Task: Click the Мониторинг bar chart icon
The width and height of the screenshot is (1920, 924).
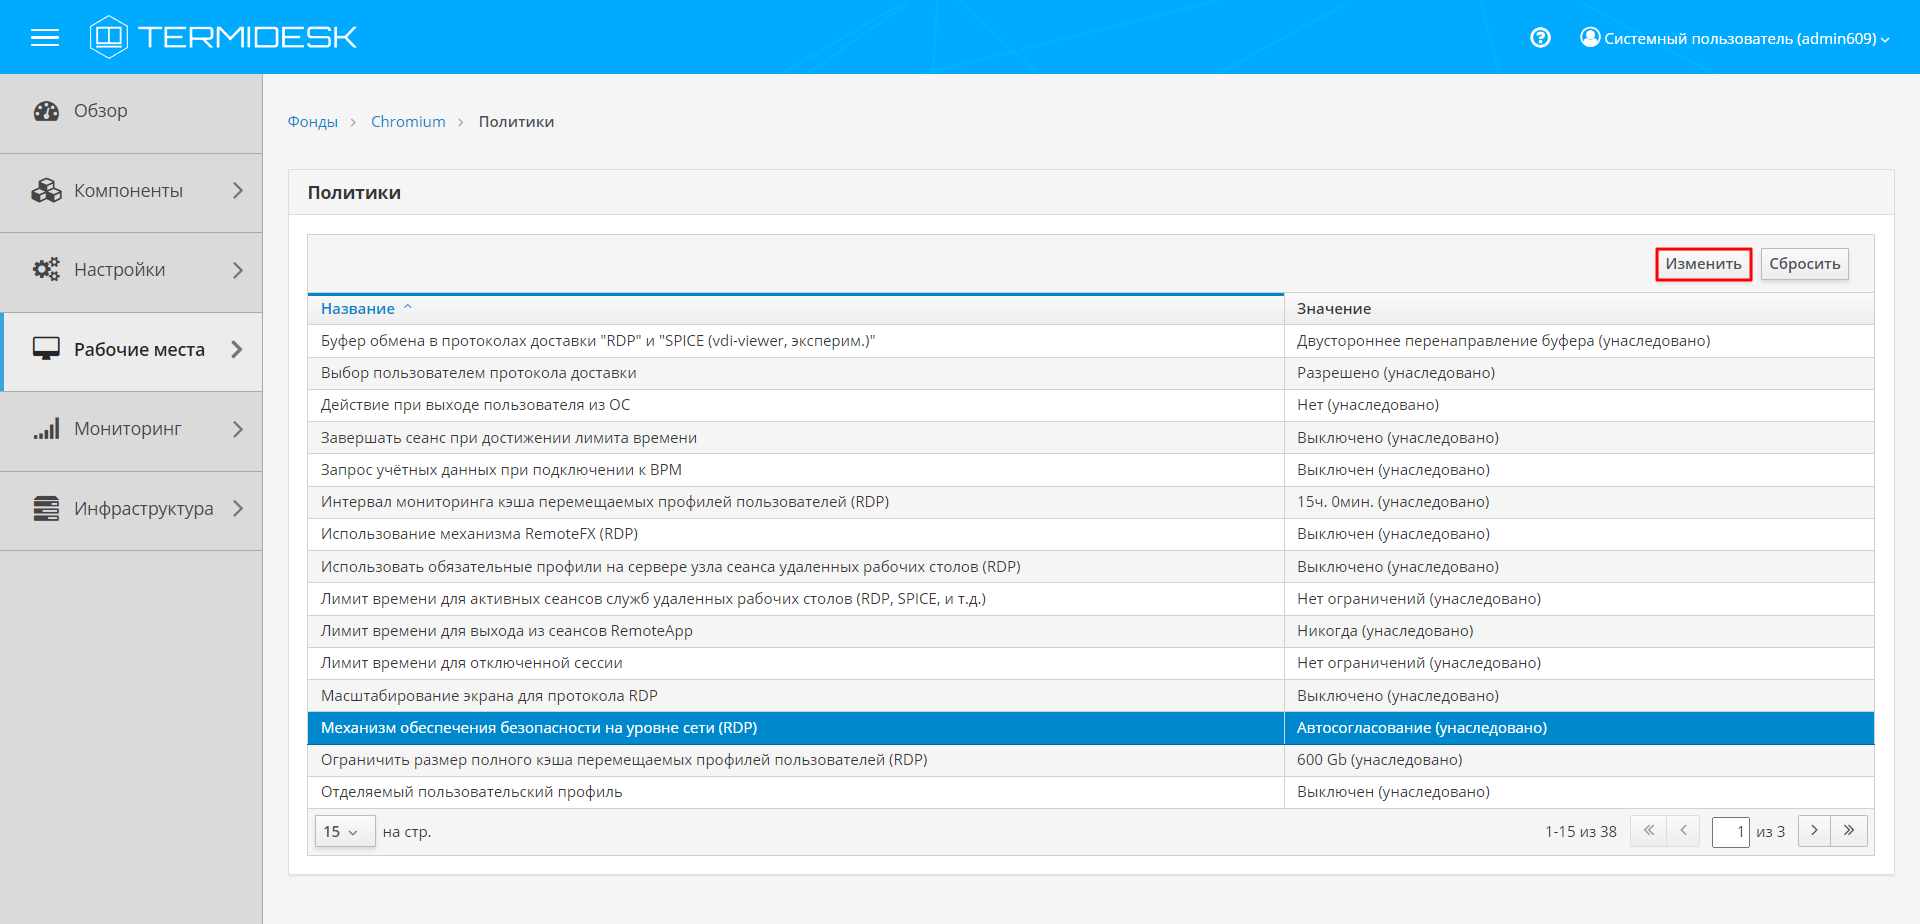Action: (x=46, y=429)
